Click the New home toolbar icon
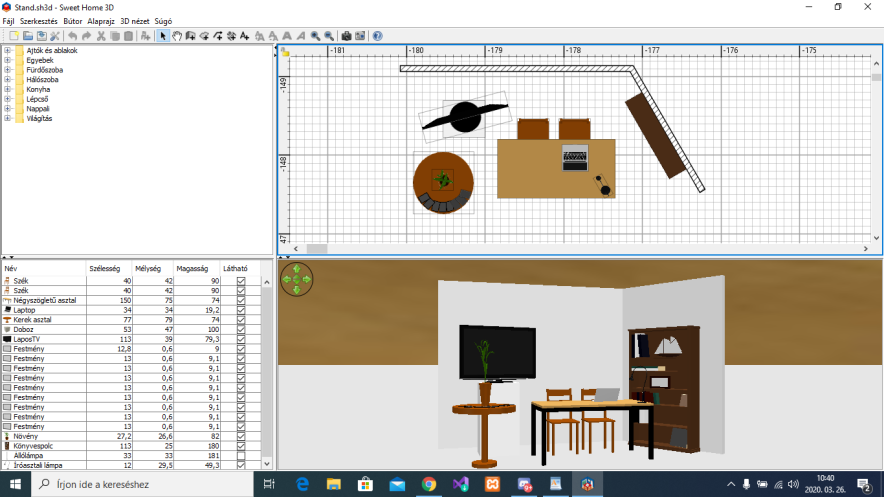The width and height of the screenshot is (884, 497). point(13,36)
